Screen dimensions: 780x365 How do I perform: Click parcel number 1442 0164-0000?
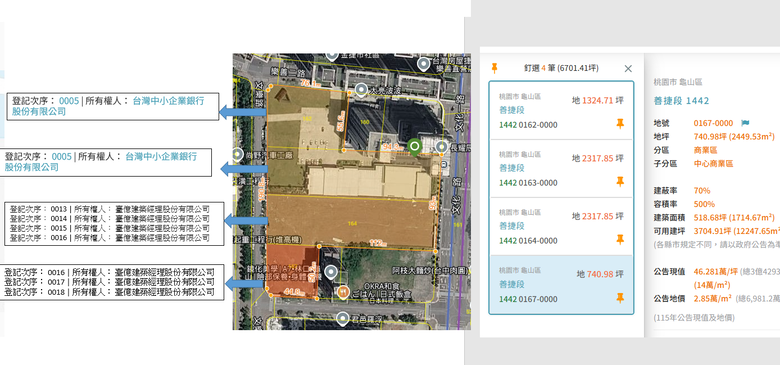click(528, 241)
